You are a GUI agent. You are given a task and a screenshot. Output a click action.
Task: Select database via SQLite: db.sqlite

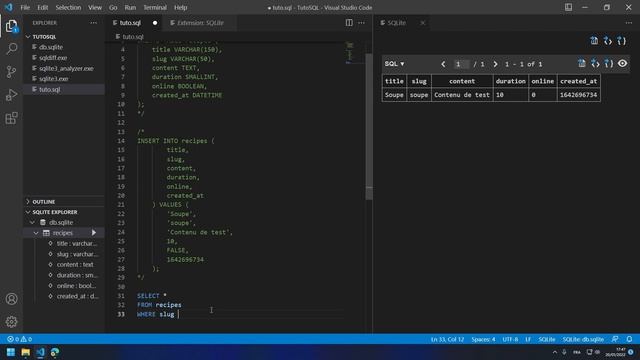583,339
